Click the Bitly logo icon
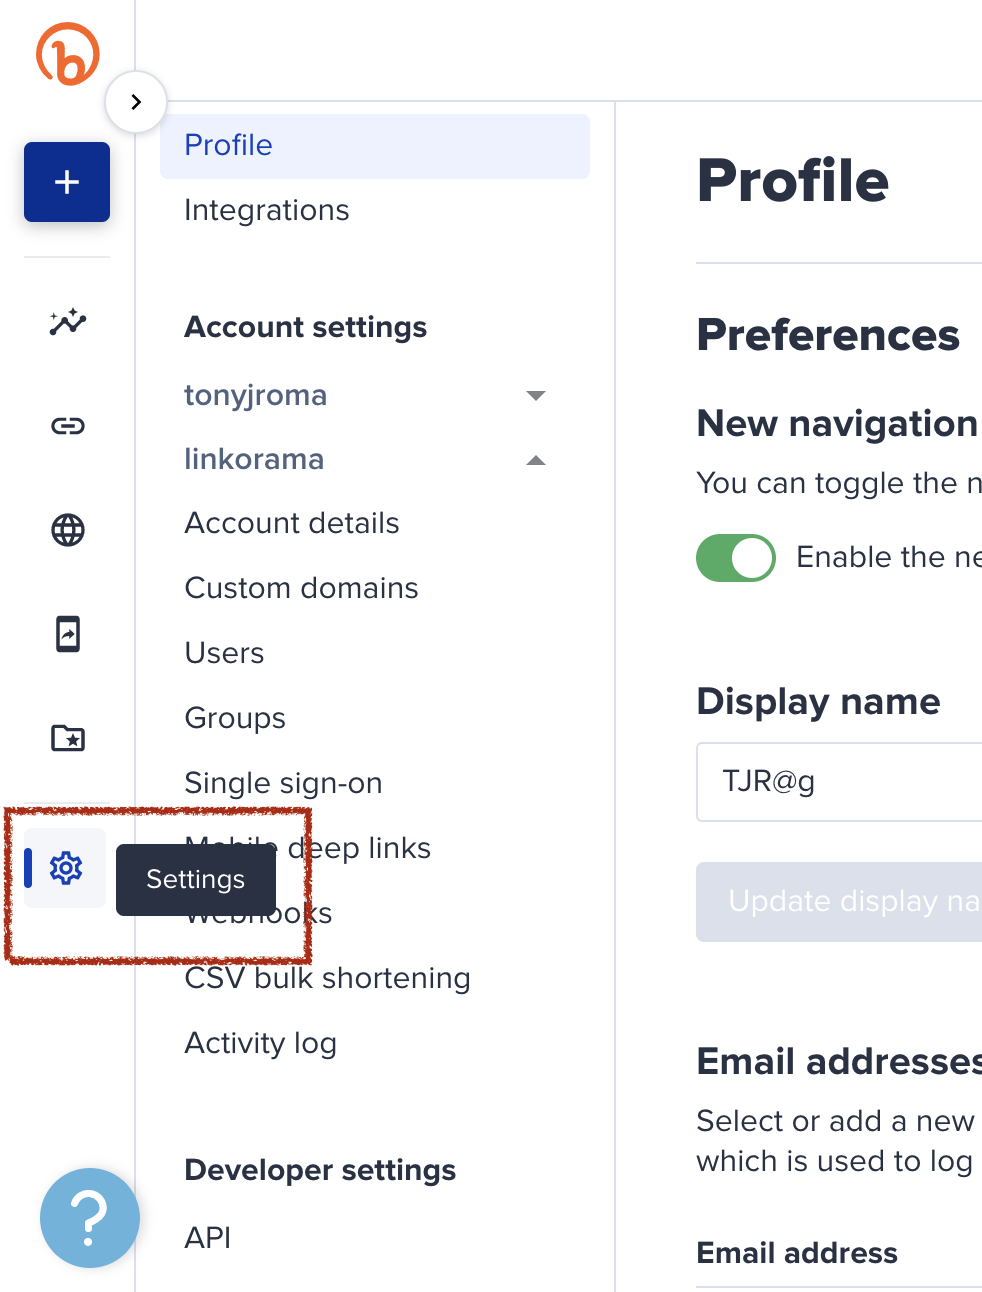982x1292 pixels. pyautogui.click(x=68, y=53)
